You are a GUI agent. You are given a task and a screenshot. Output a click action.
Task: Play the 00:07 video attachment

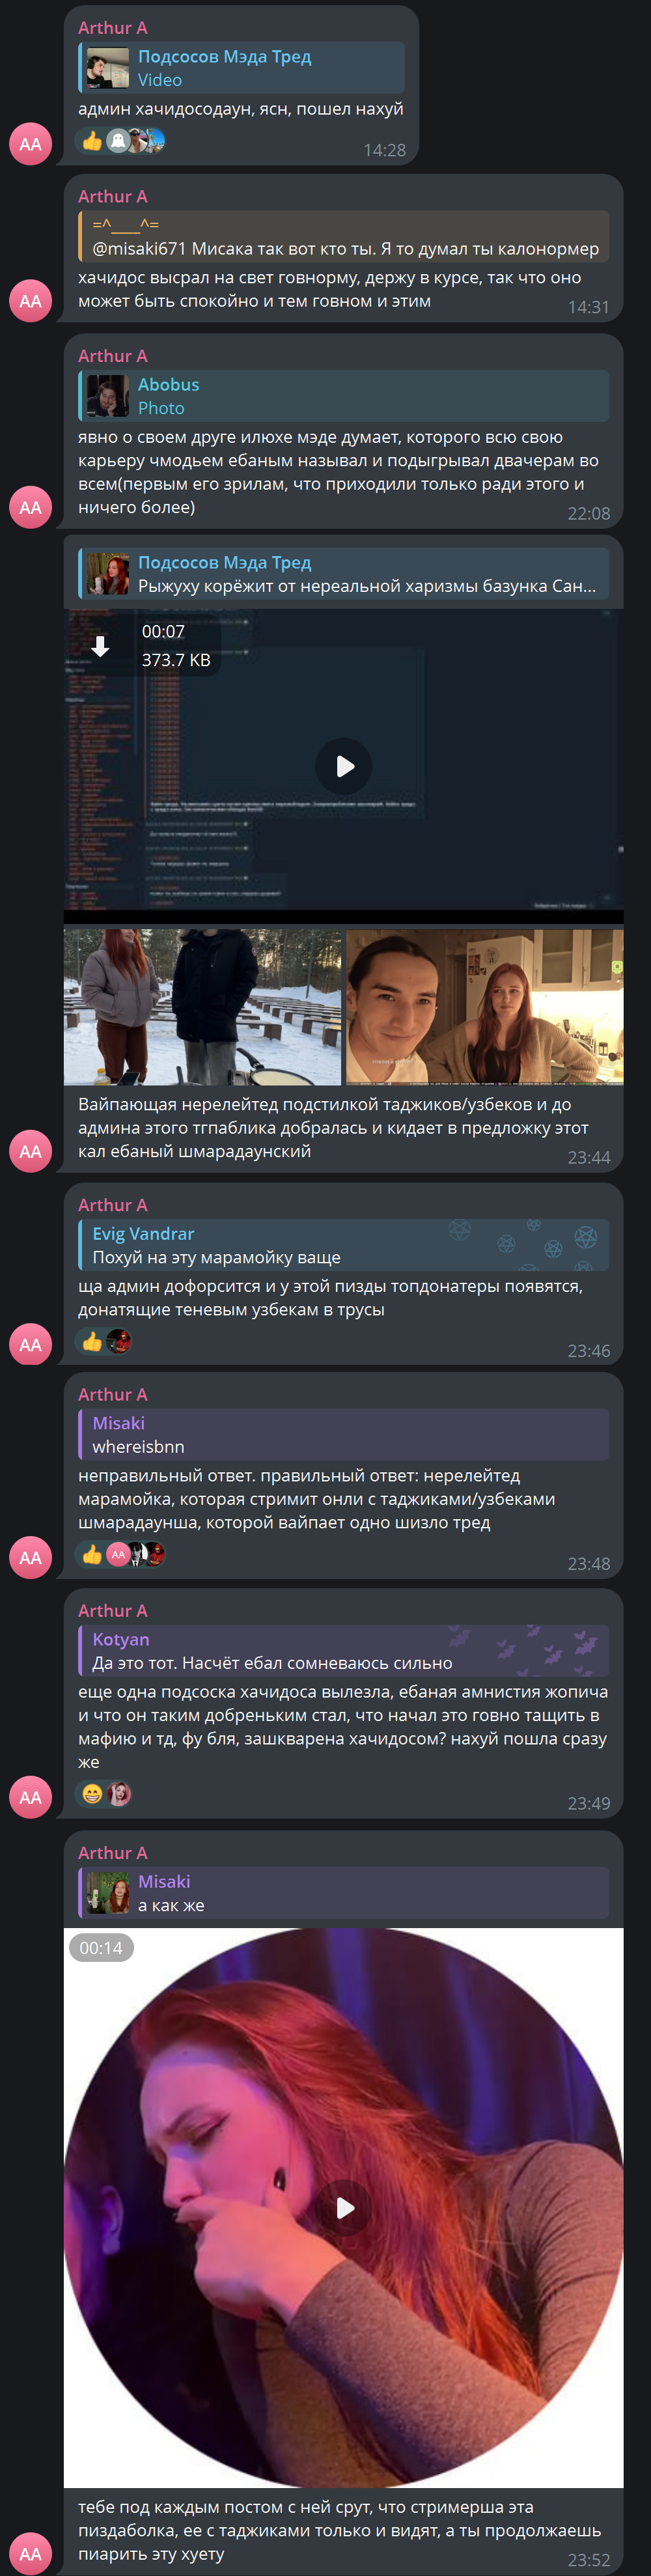(343, 766)
